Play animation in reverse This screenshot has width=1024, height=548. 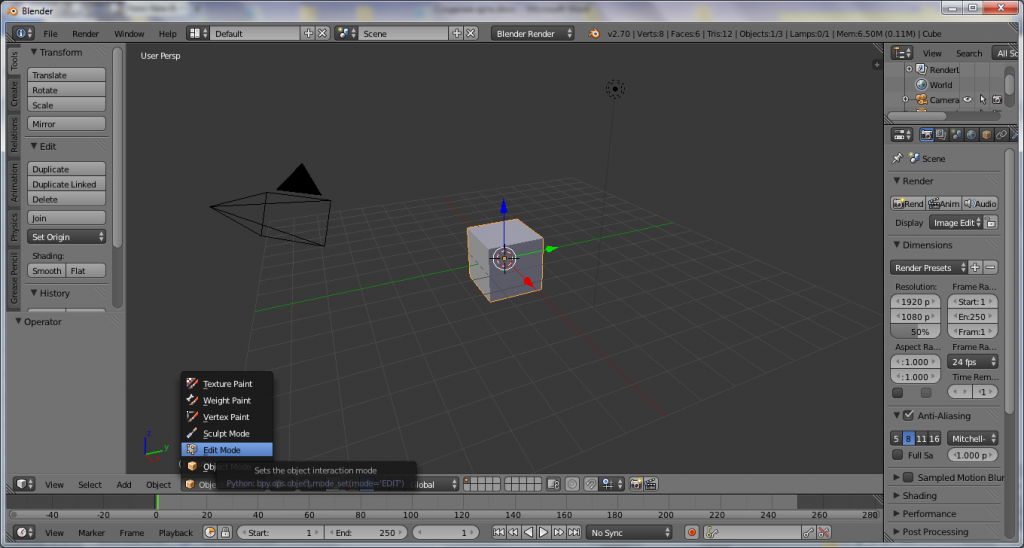pyautogui.click(x=529, y=532)
